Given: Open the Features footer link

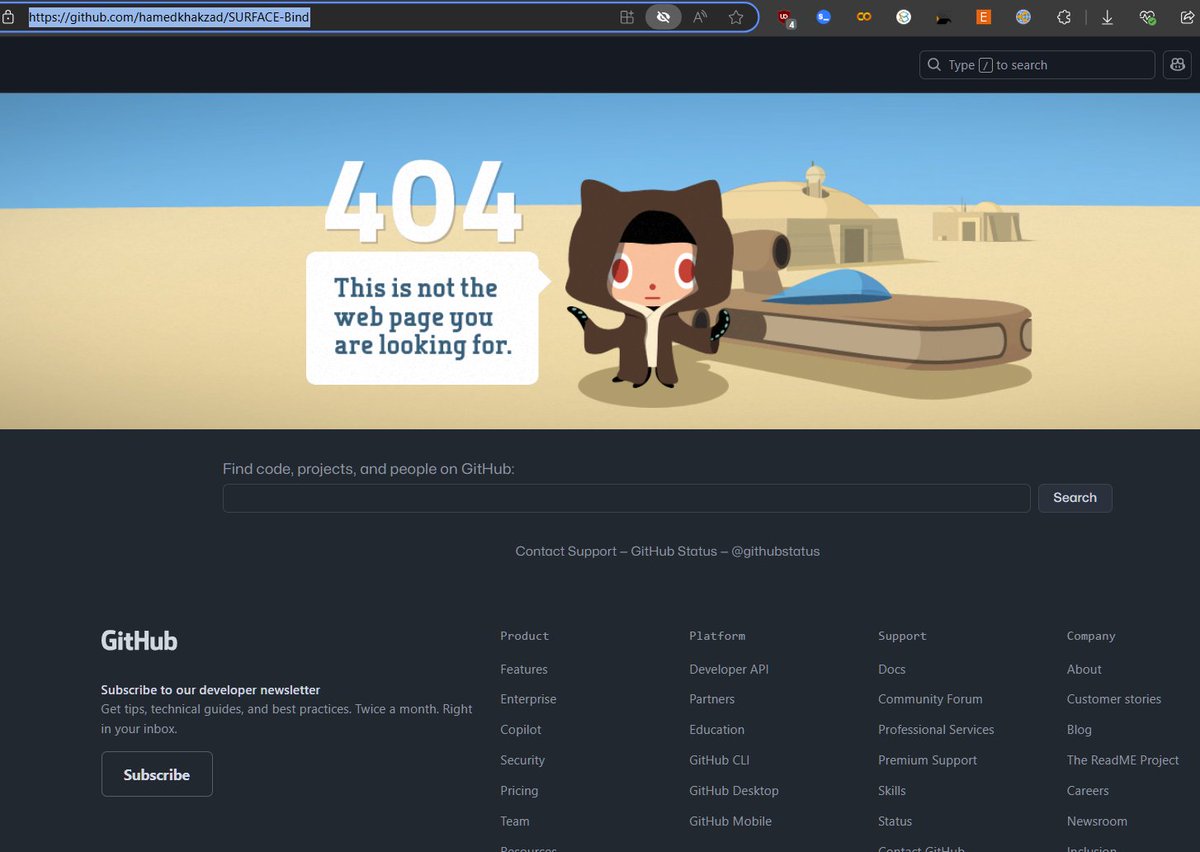Looking at the screenshot, I should tap(524, 669).
